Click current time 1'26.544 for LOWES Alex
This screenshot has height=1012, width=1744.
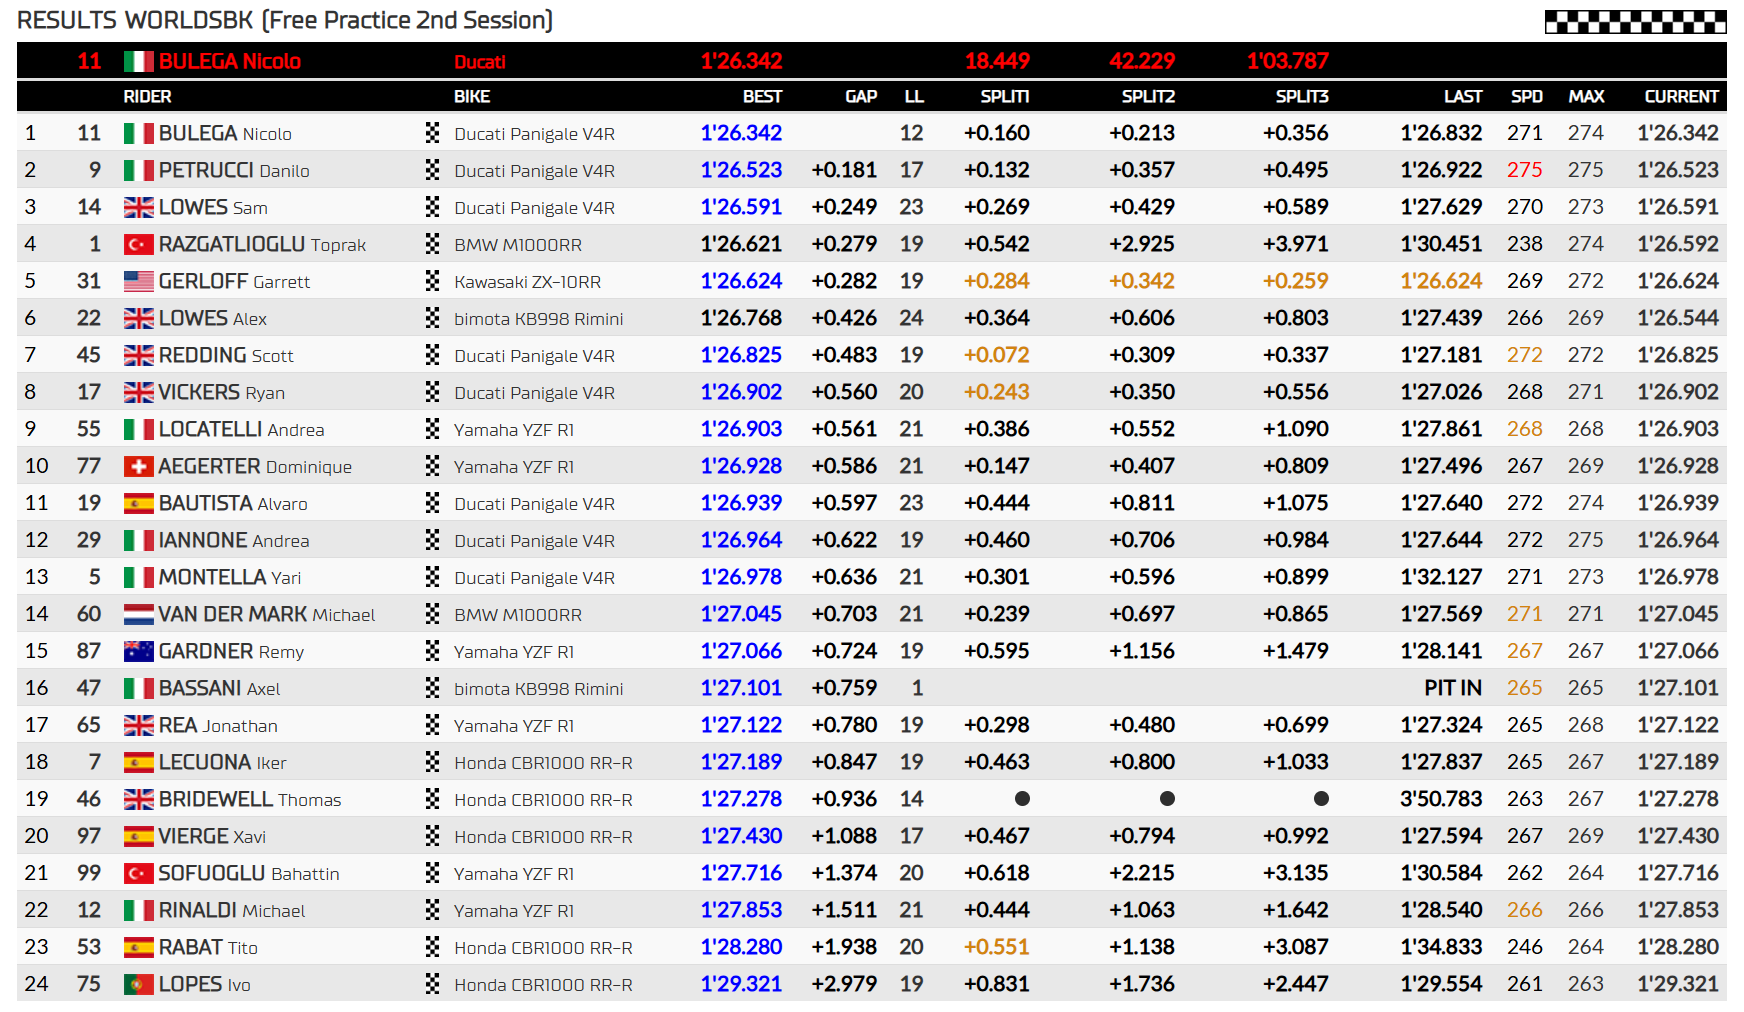pyautogui.click(x=1678, y=319)
